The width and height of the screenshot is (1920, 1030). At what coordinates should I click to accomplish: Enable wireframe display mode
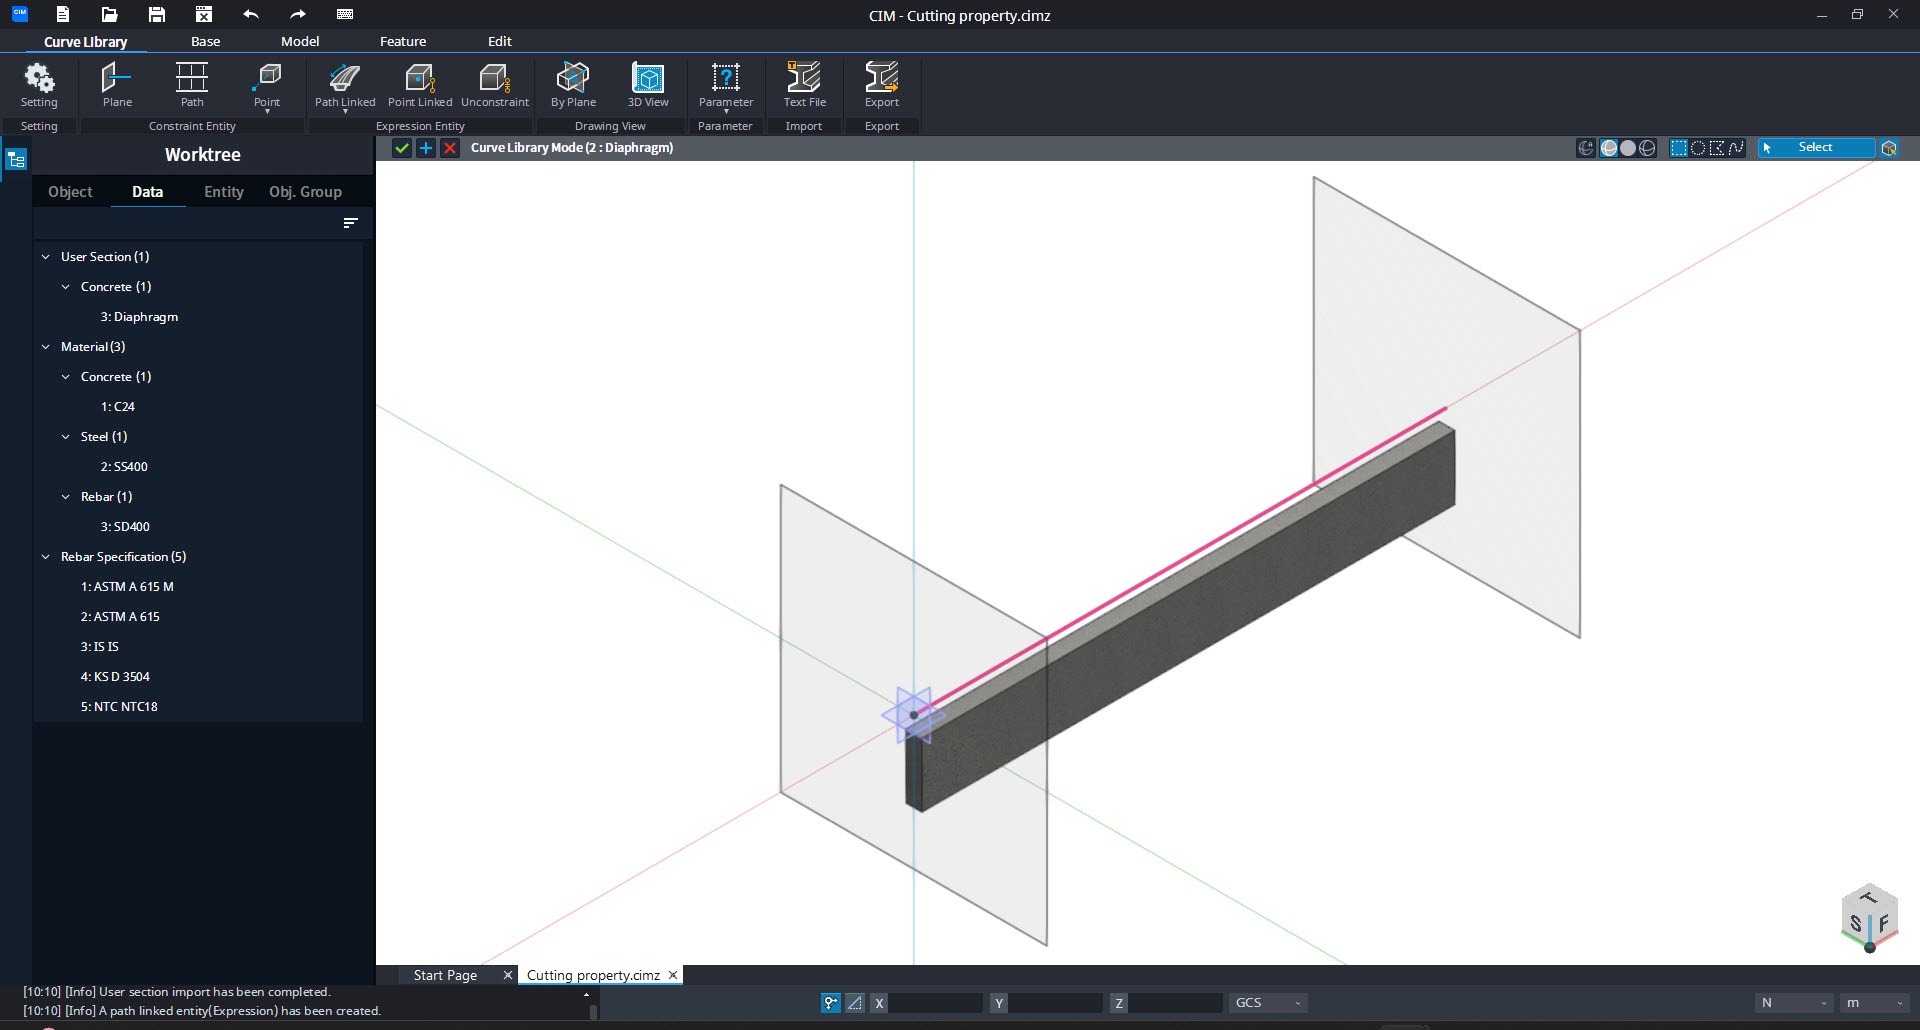click(1647, 148)
